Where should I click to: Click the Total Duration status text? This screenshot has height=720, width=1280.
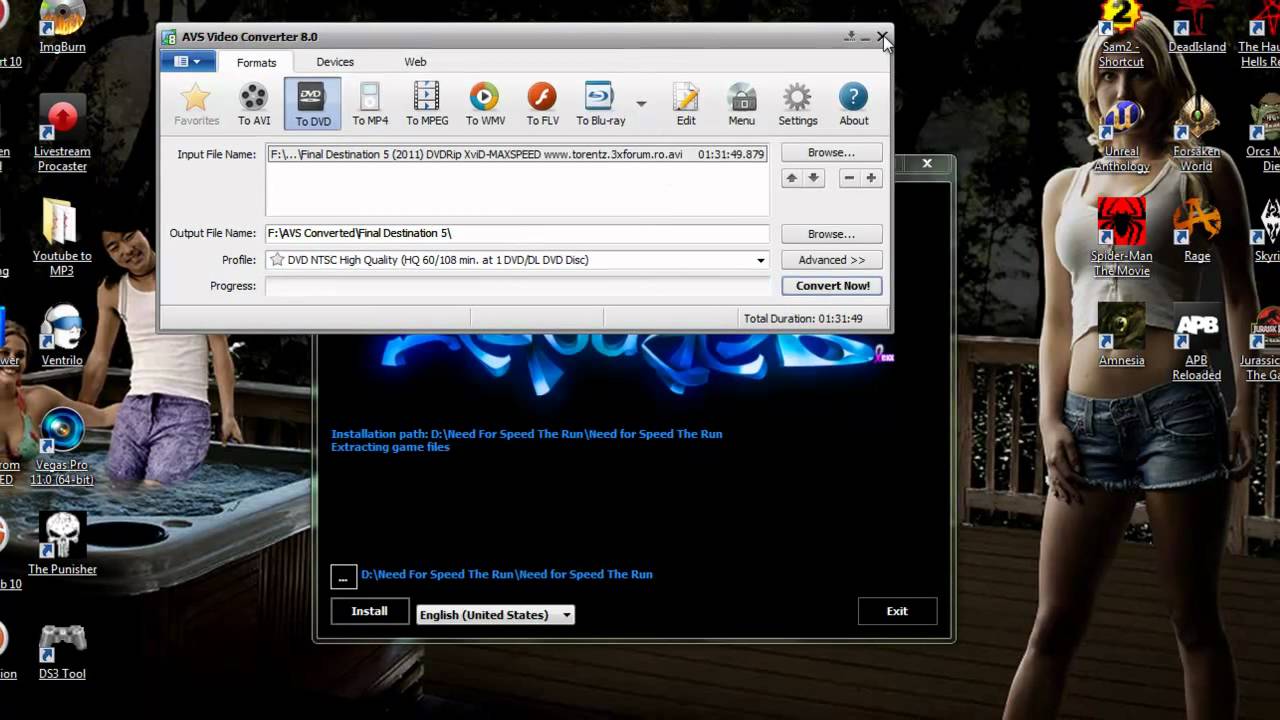802,319
